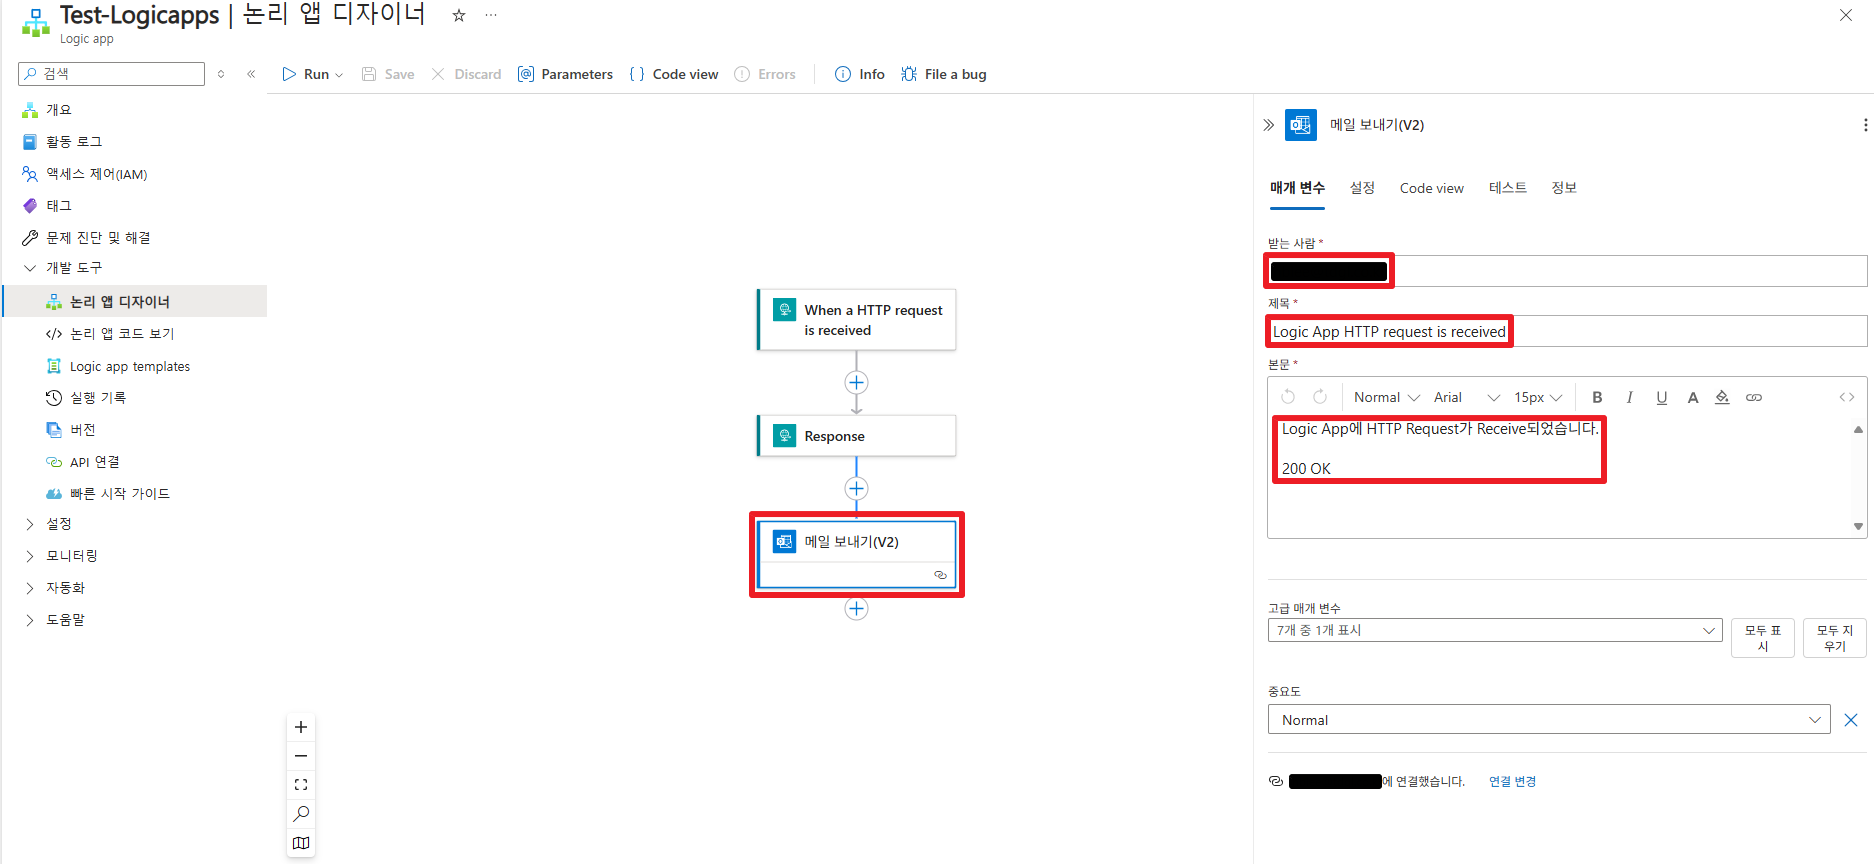Collapse the action details panel
Viewport: 1874px width, 864px height.
click(x=1268, y=125)
